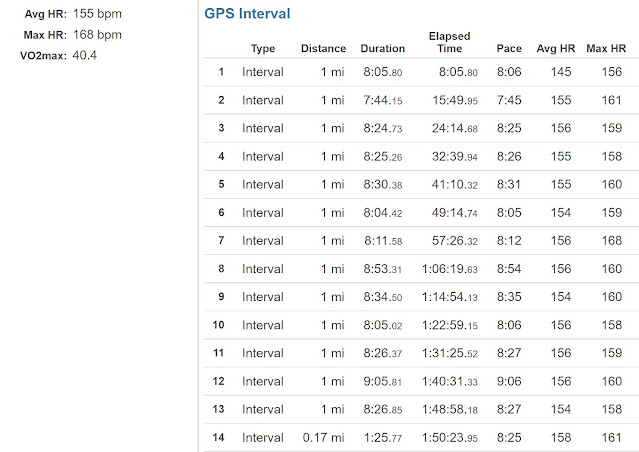Click the 7:44.15 duration in row 2
Image resolution: width=639 pixels, height=452 pixels.
point(382,100)
